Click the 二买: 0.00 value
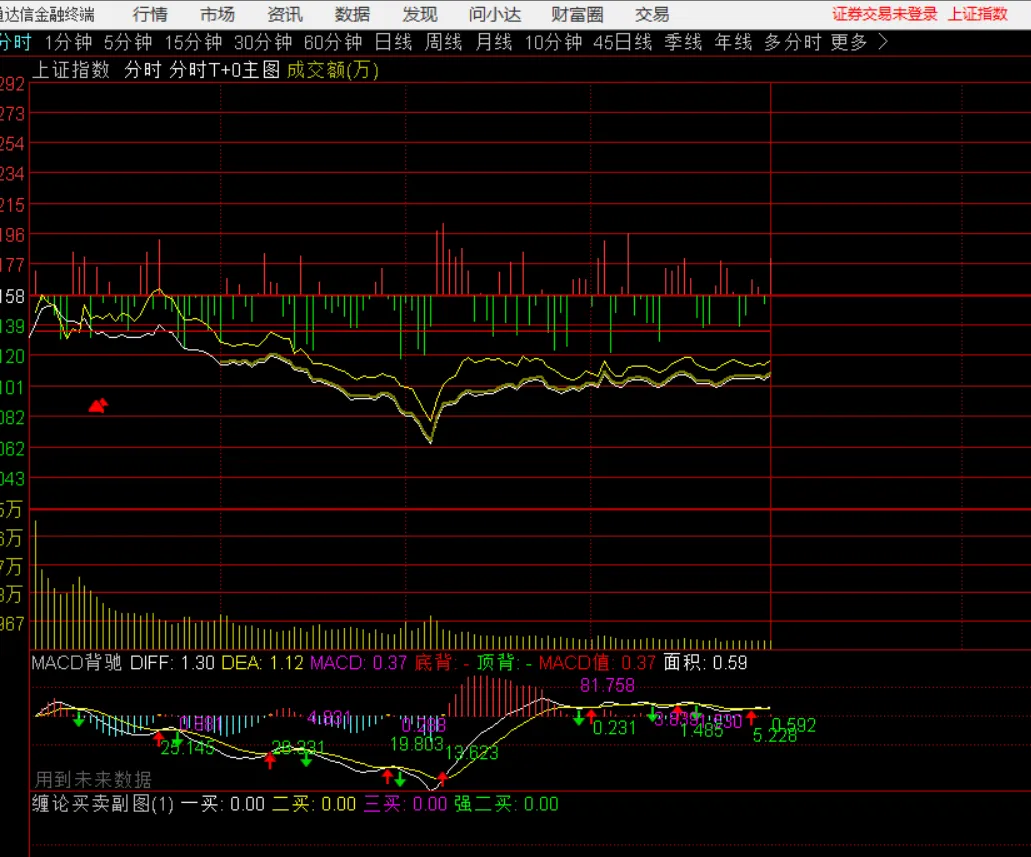1031x857 pixels. tap(314, 804)
